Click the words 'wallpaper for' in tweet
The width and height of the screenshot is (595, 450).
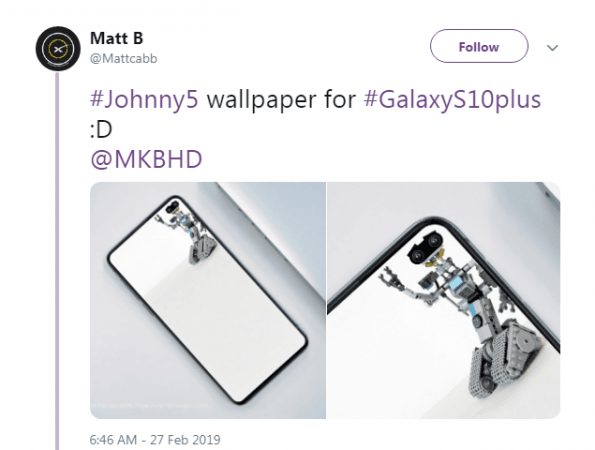click(x=281, y=99)
